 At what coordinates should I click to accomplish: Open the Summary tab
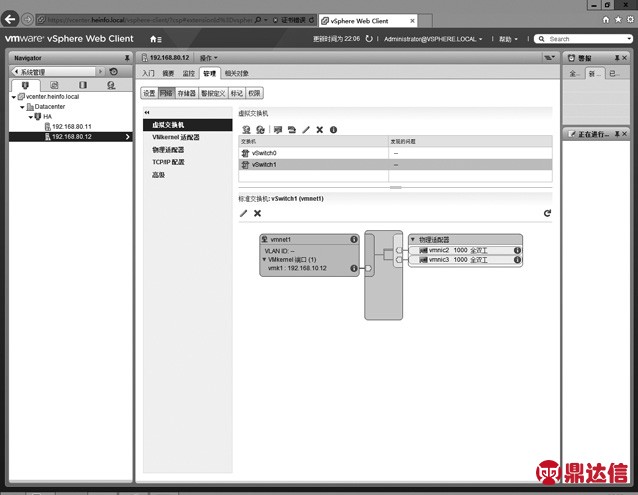pos(168,73)
